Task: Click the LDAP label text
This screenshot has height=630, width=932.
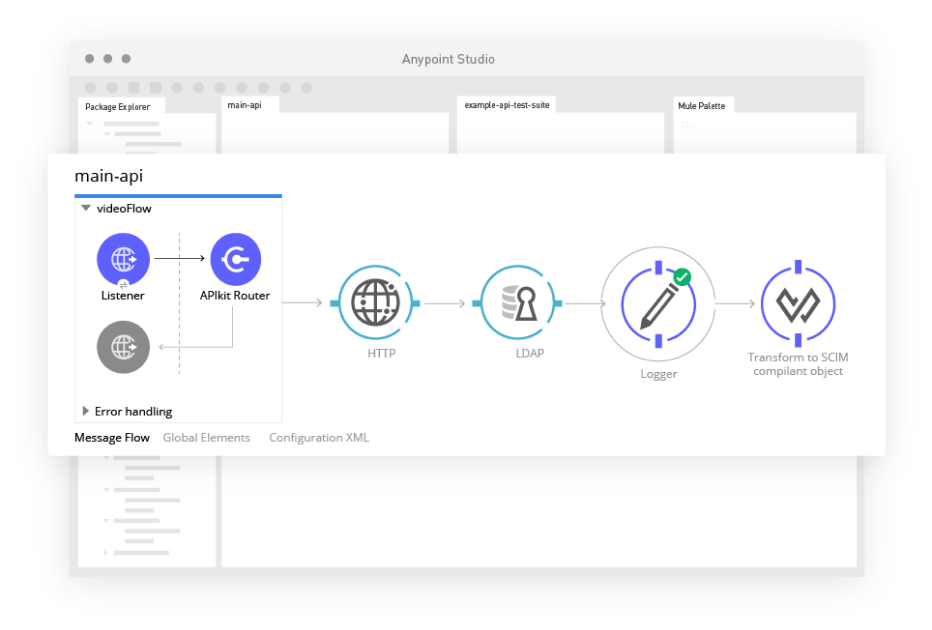Action: coord(530,354)
